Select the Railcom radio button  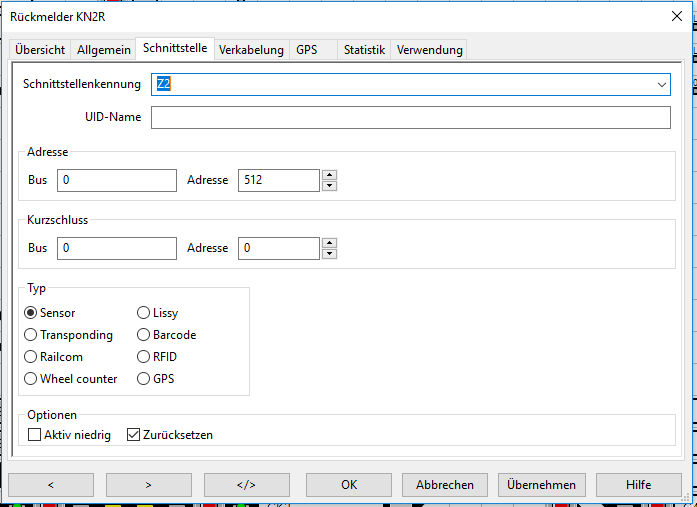31,357
